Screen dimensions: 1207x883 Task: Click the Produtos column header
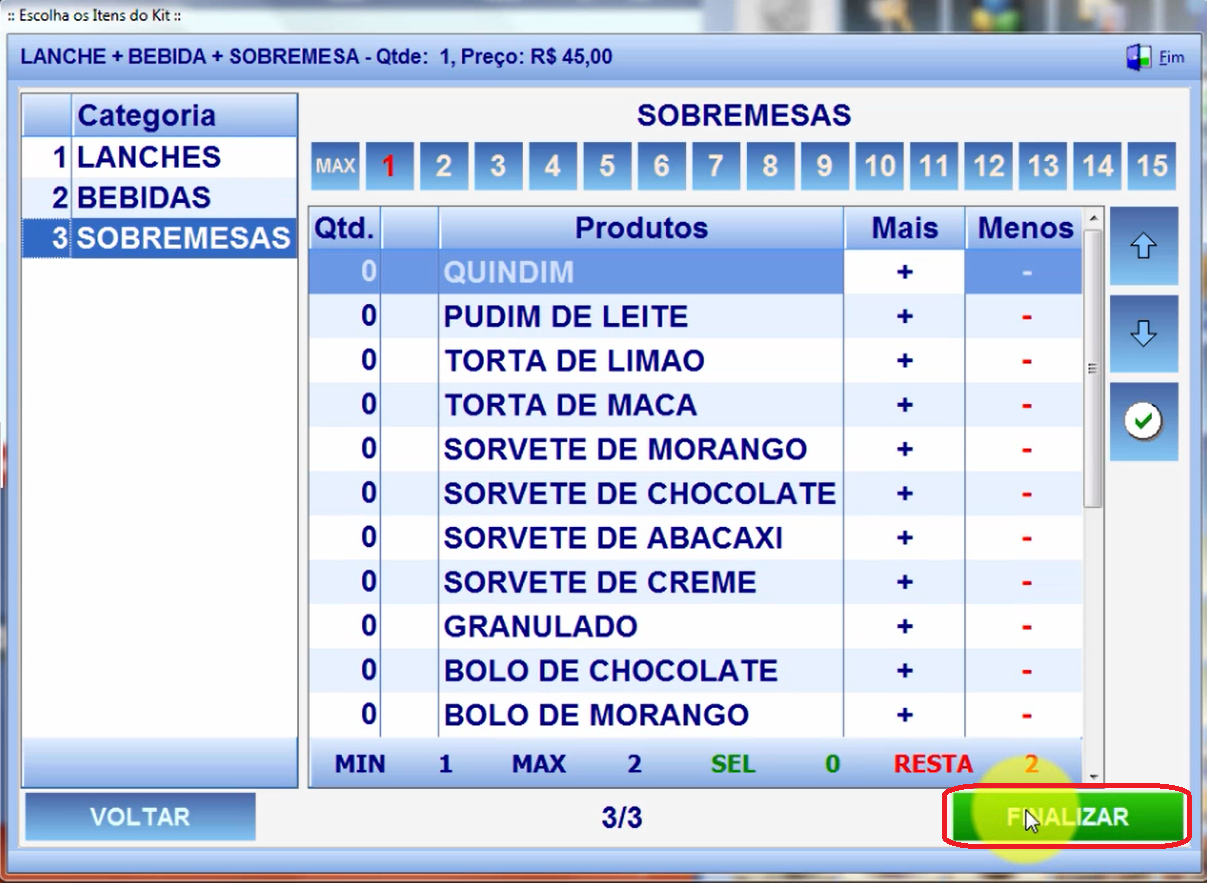pyautogui.click(x=641, y=228)
